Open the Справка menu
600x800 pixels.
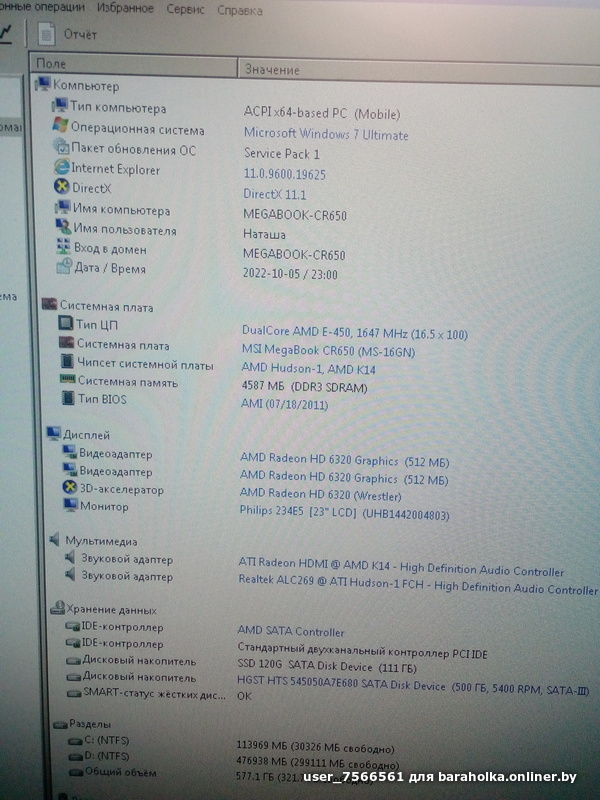(x=240, y=10)
